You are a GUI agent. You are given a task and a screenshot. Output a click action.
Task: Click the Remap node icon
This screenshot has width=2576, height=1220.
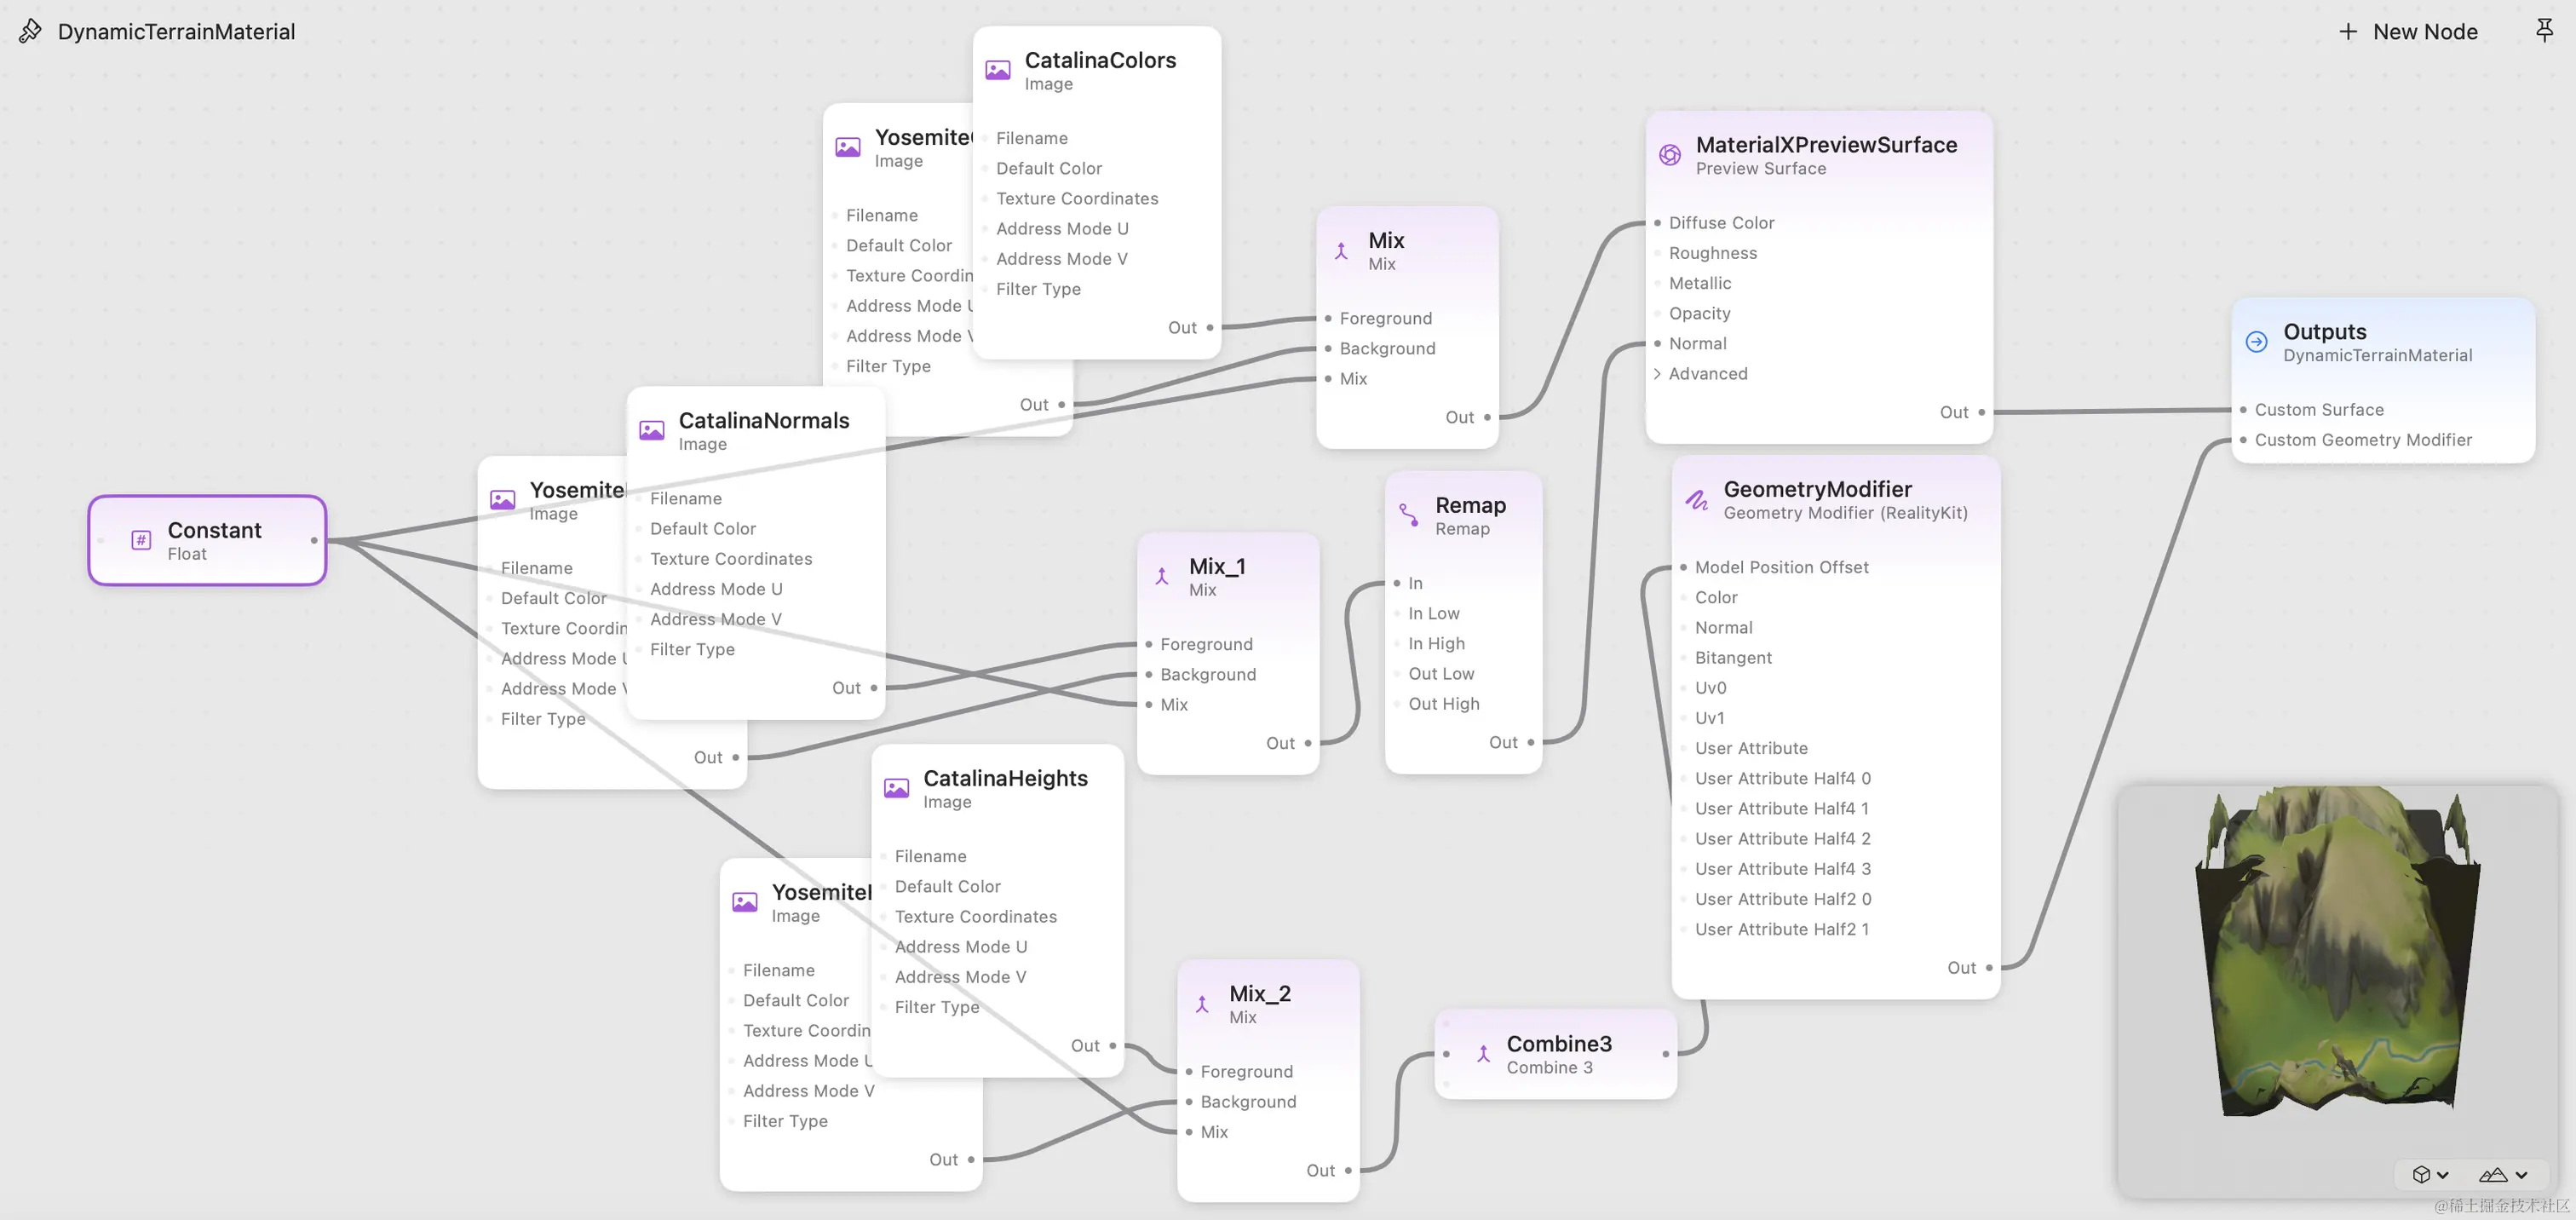(1408, 515)
